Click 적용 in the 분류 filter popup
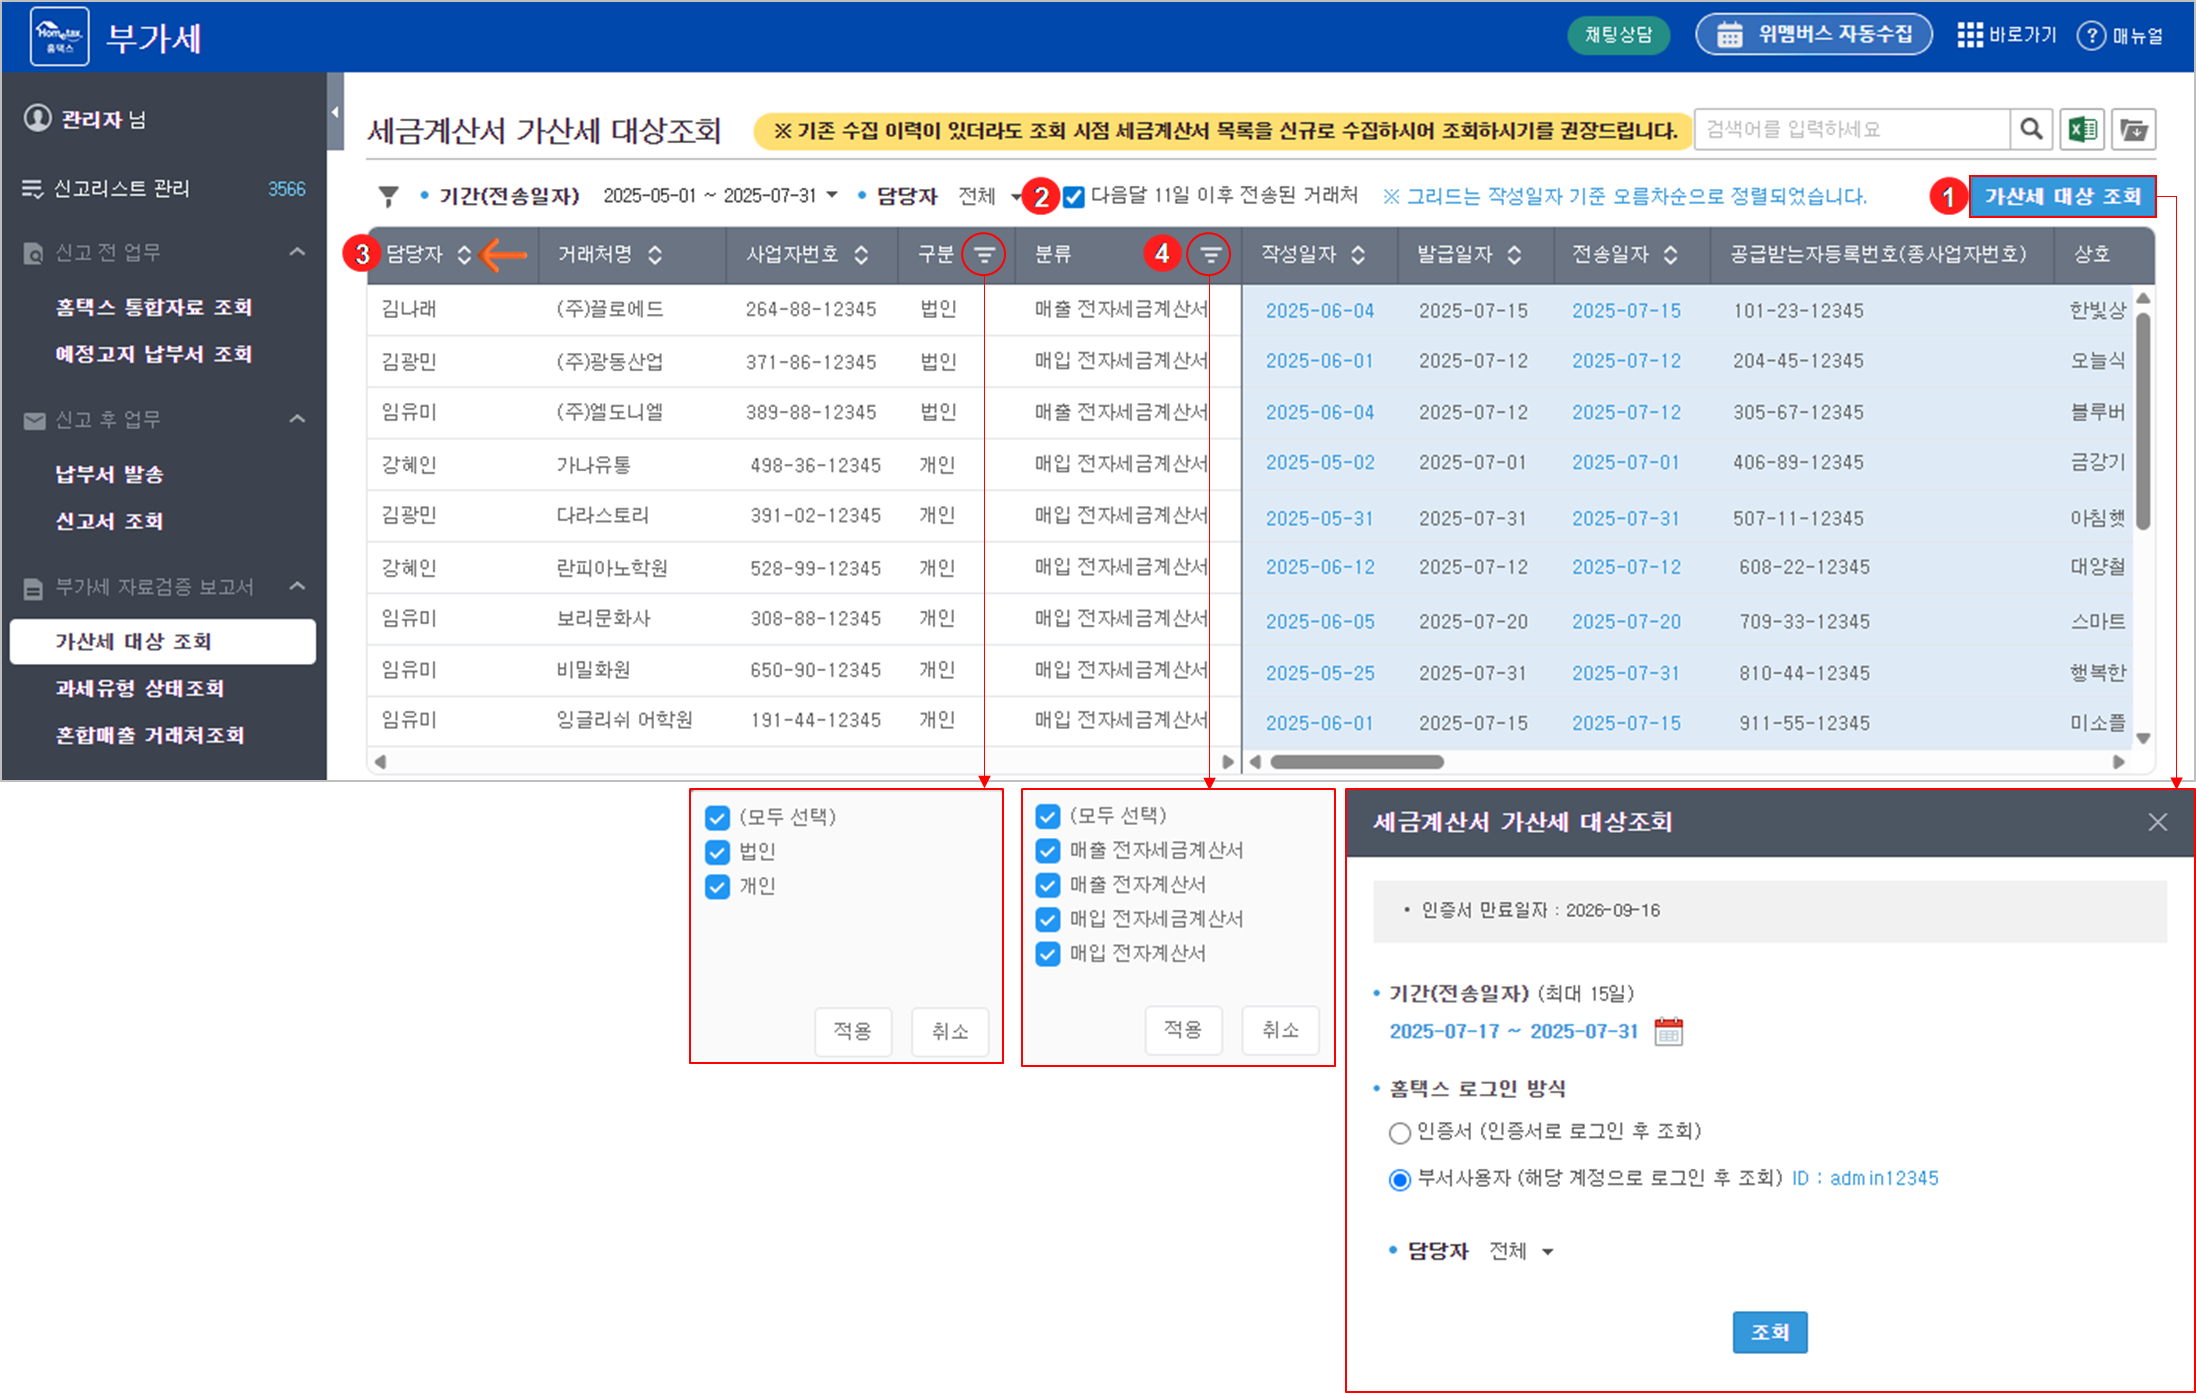Viewport: 2196px width, 1393px height. pos(1182,1029)
